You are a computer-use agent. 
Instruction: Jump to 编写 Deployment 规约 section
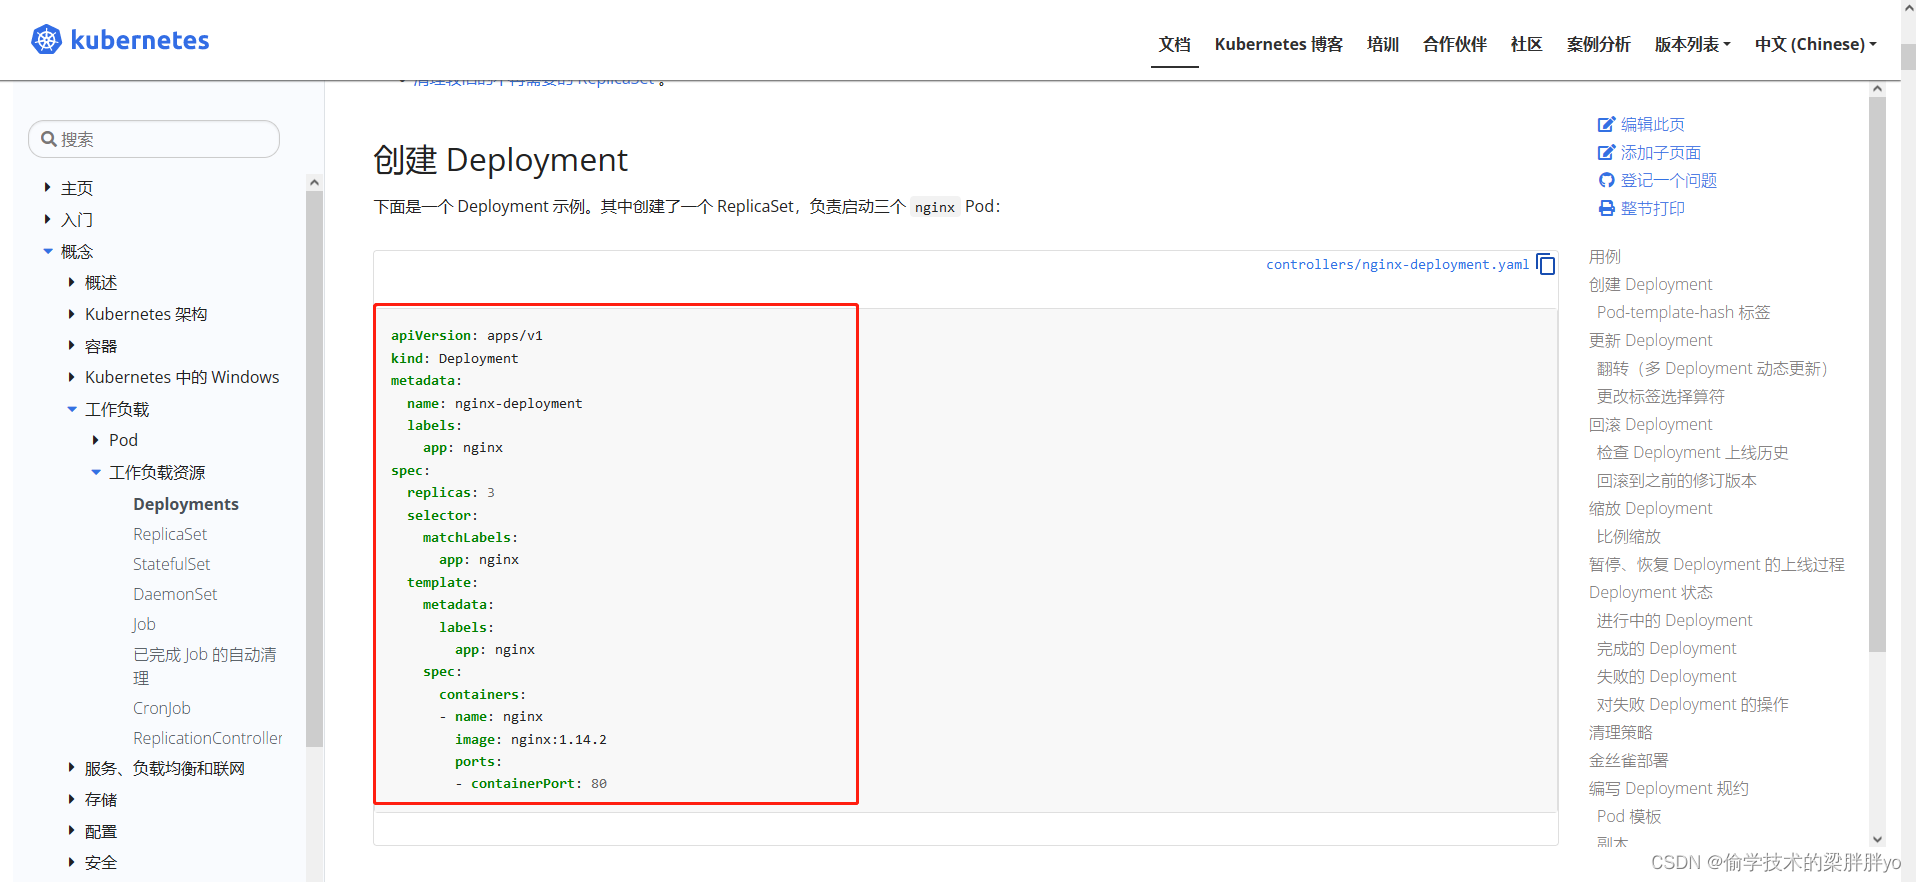coord(1668,788)
